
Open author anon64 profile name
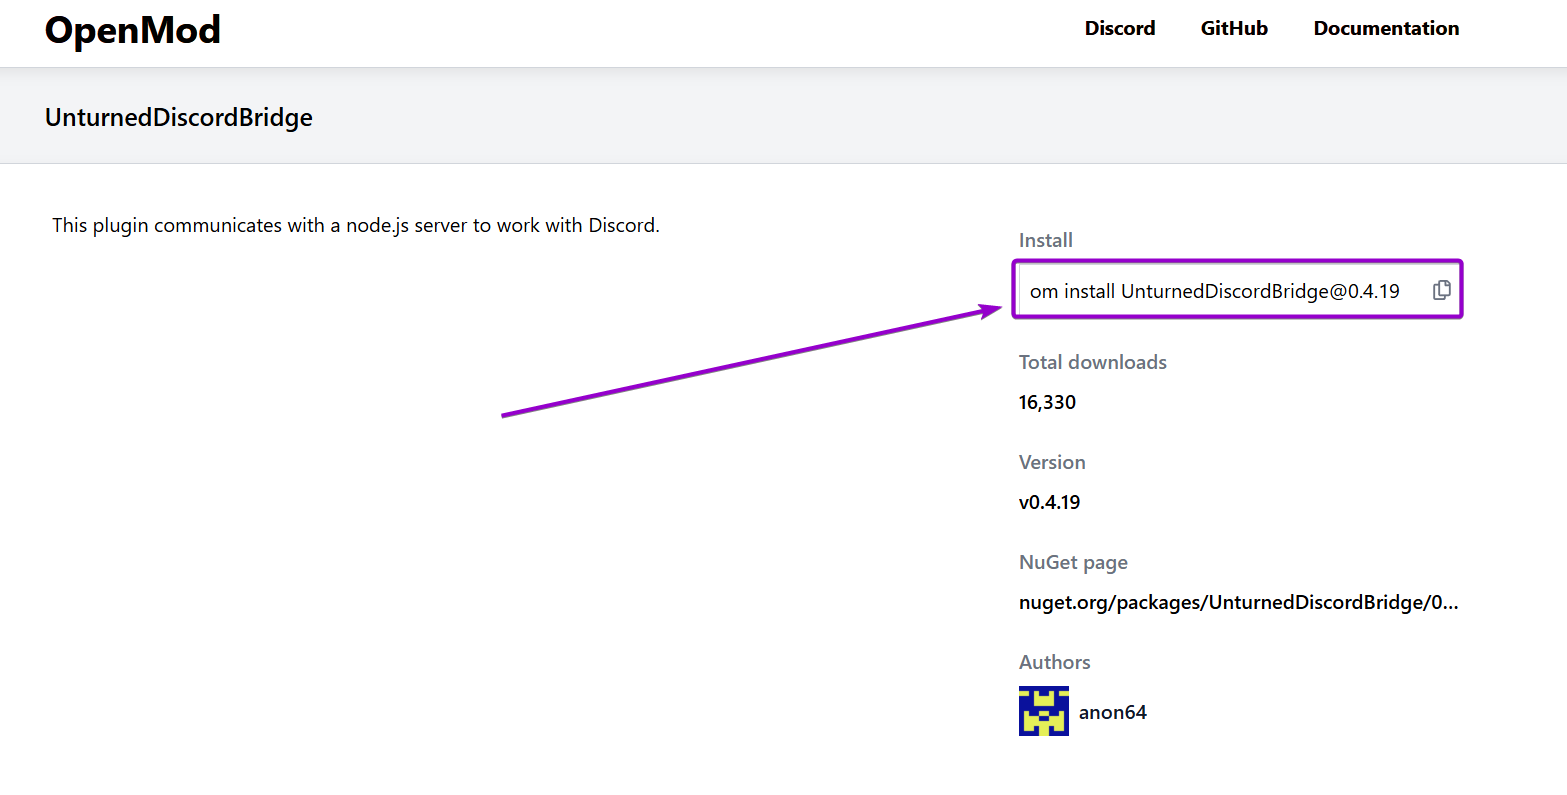pos(1113,712)
